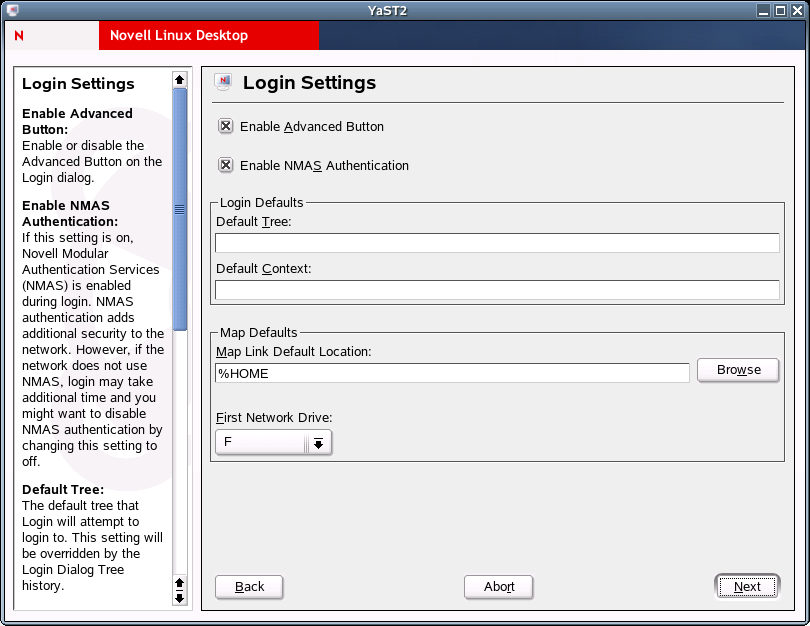Screen dimensions: 810x626
Task: Click the red Novell N logo
Action: [19, 36]
